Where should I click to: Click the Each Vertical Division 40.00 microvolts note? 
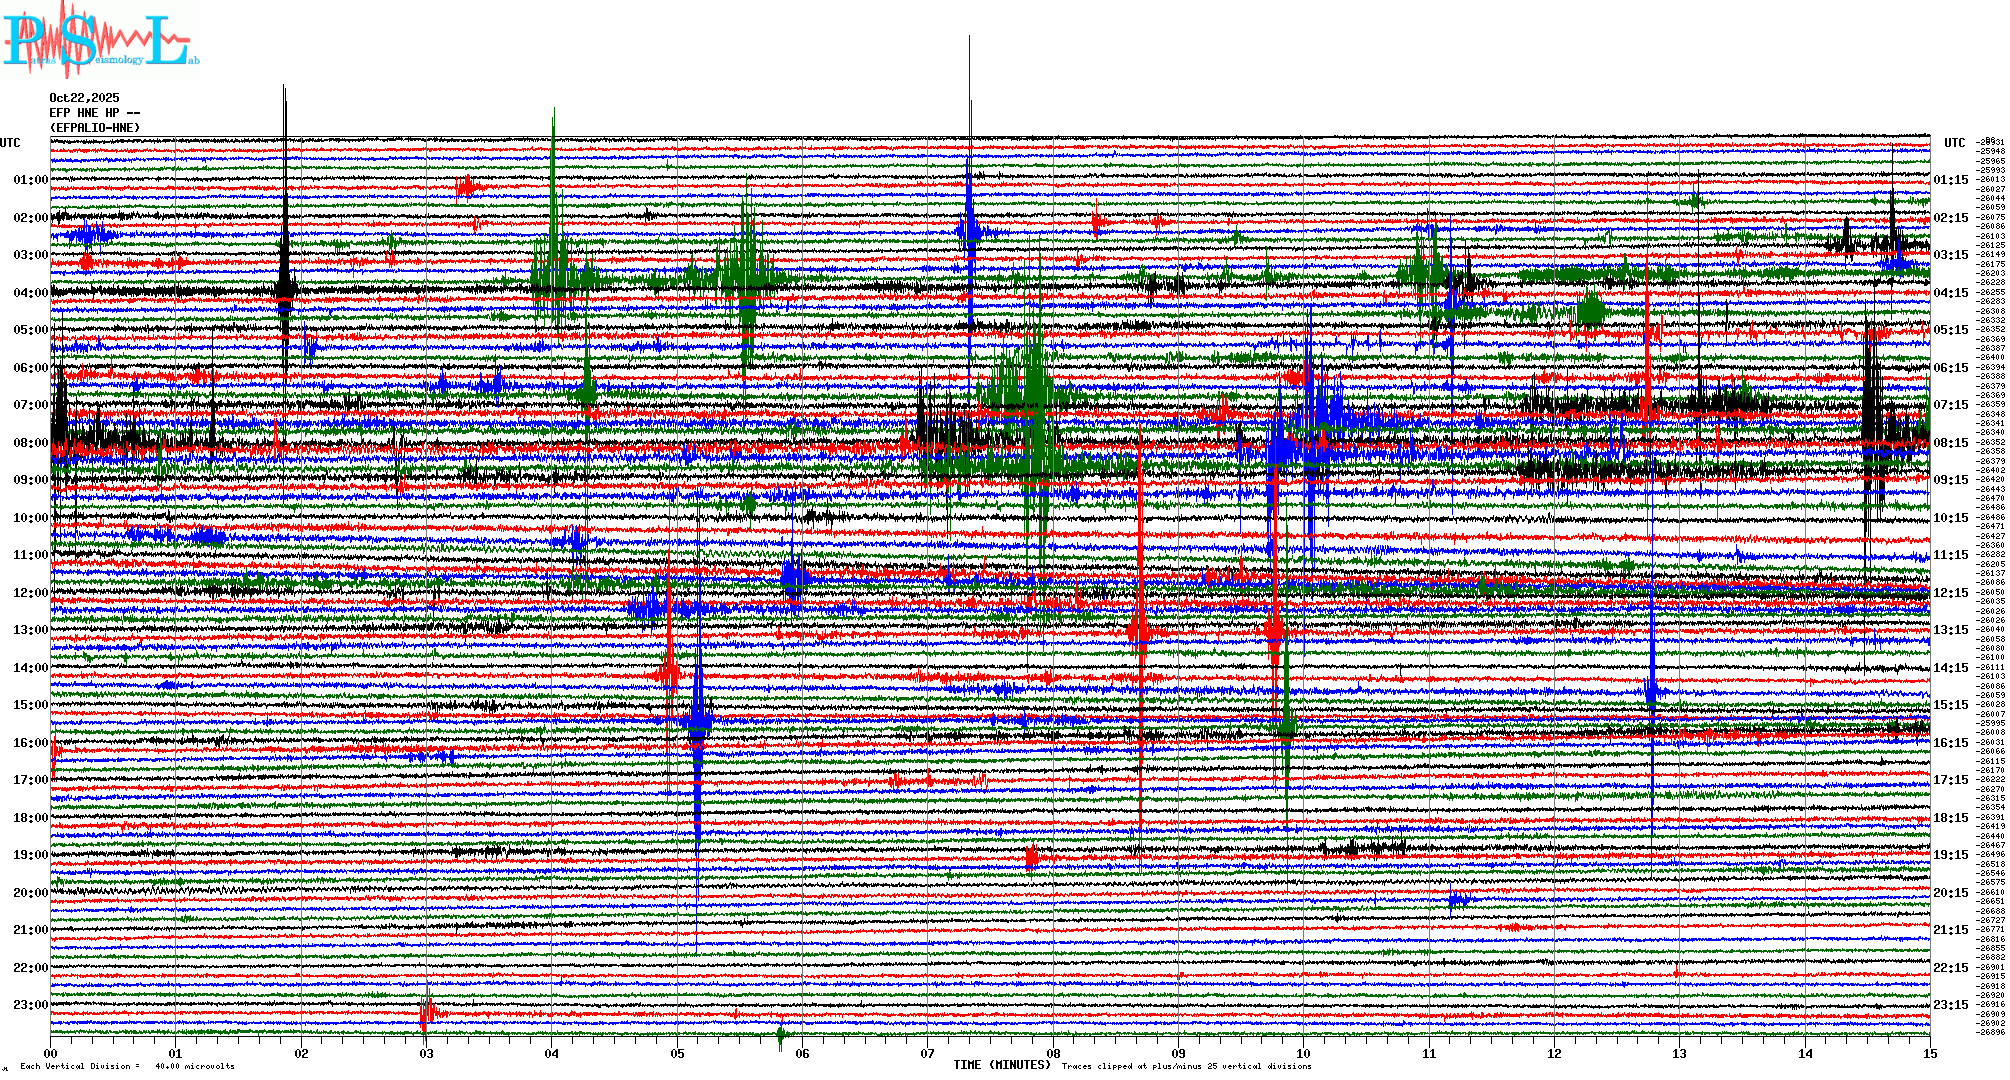click(x=127, y=1066)
